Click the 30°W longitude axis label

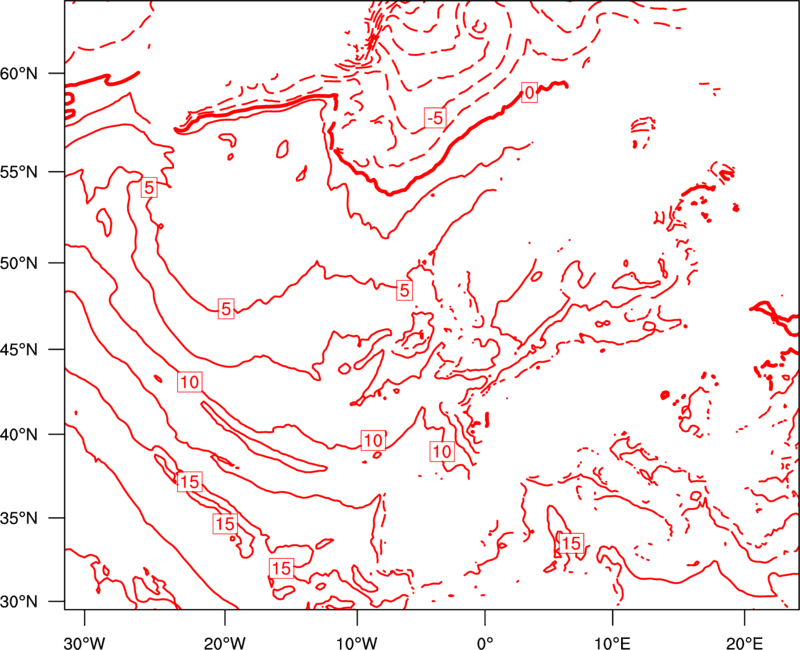[x=84, y=643]
